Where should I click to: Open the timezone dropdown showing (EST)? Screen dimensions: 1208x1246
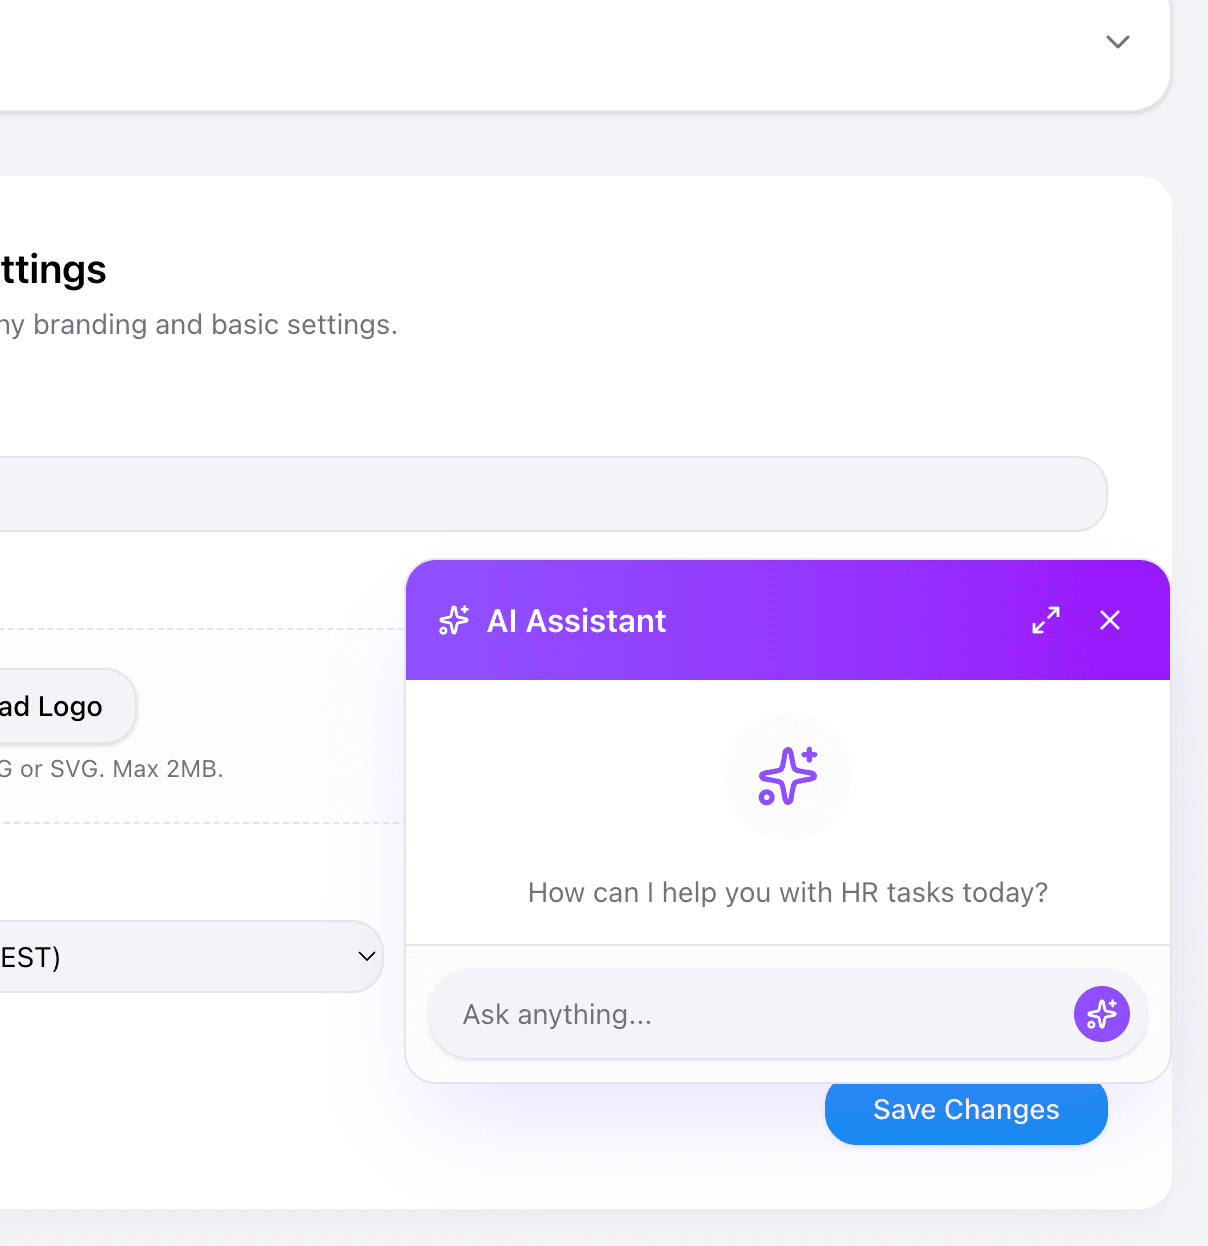[190, 956]
